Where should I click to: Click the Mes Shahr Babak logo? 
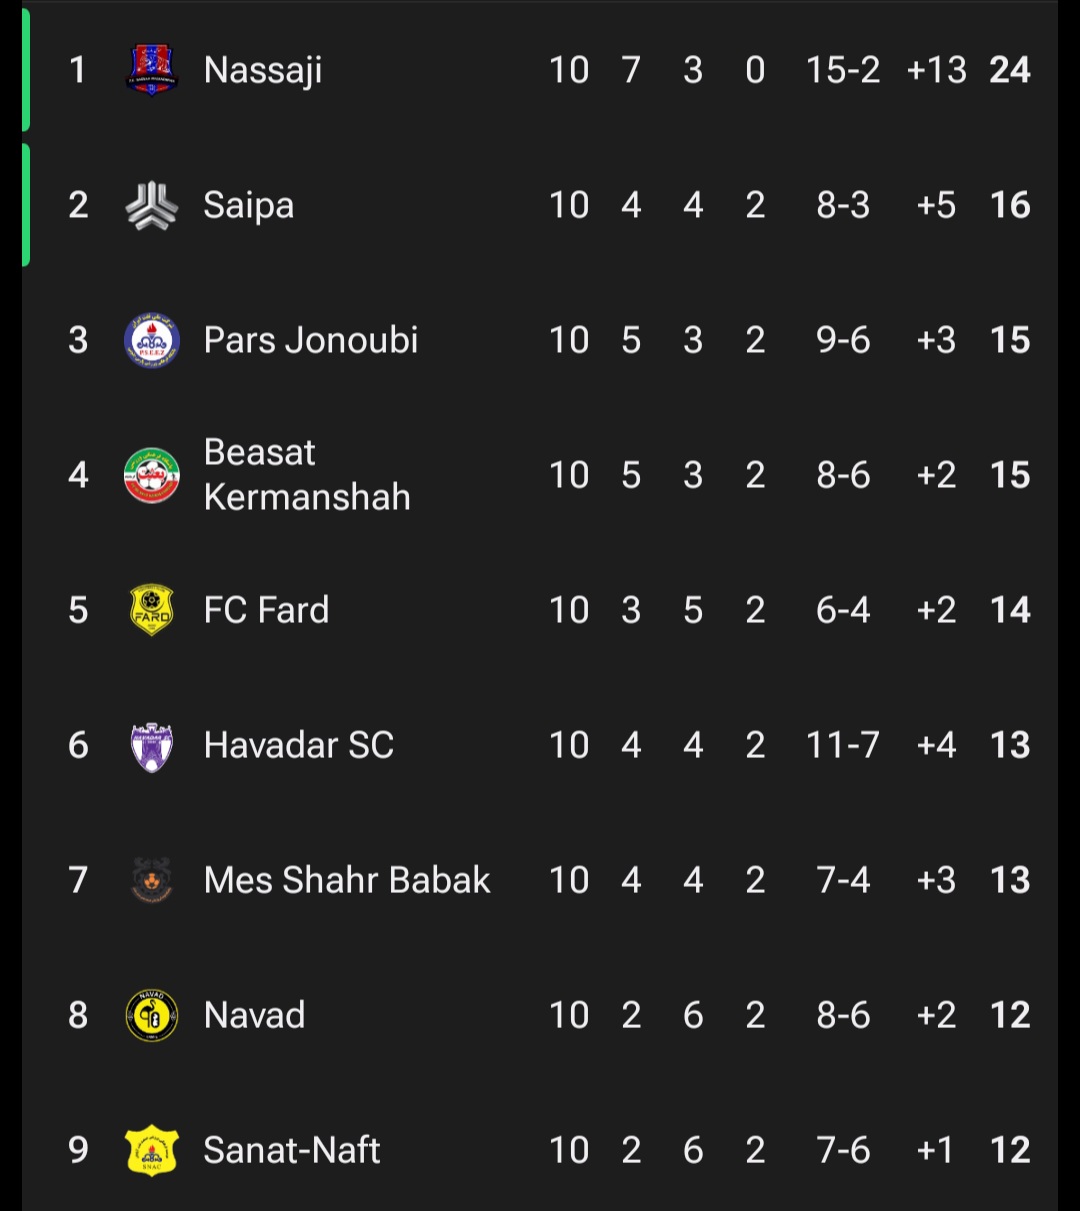point(152,880)
